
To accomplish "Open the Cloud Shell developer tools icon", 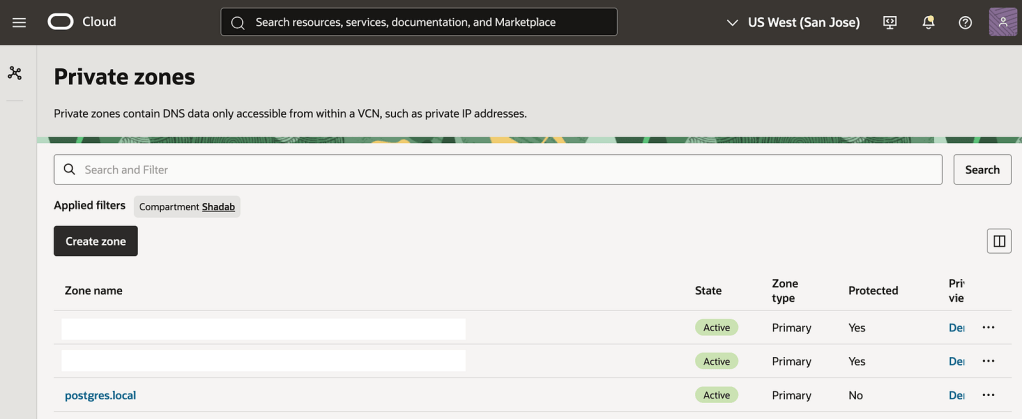I will point(890,22).
